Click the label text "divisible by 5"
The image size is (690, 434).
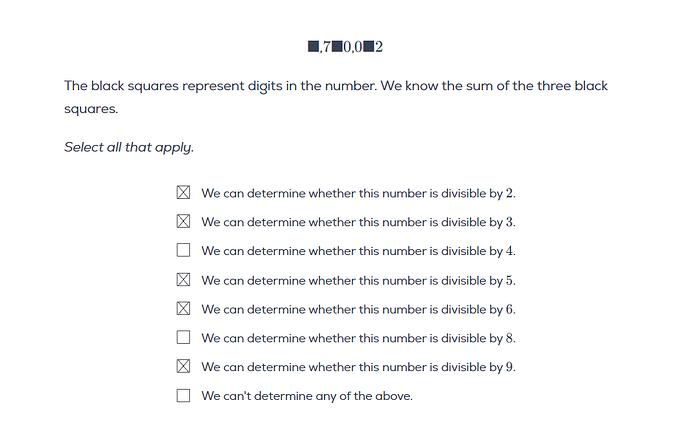tap(478, 280)
